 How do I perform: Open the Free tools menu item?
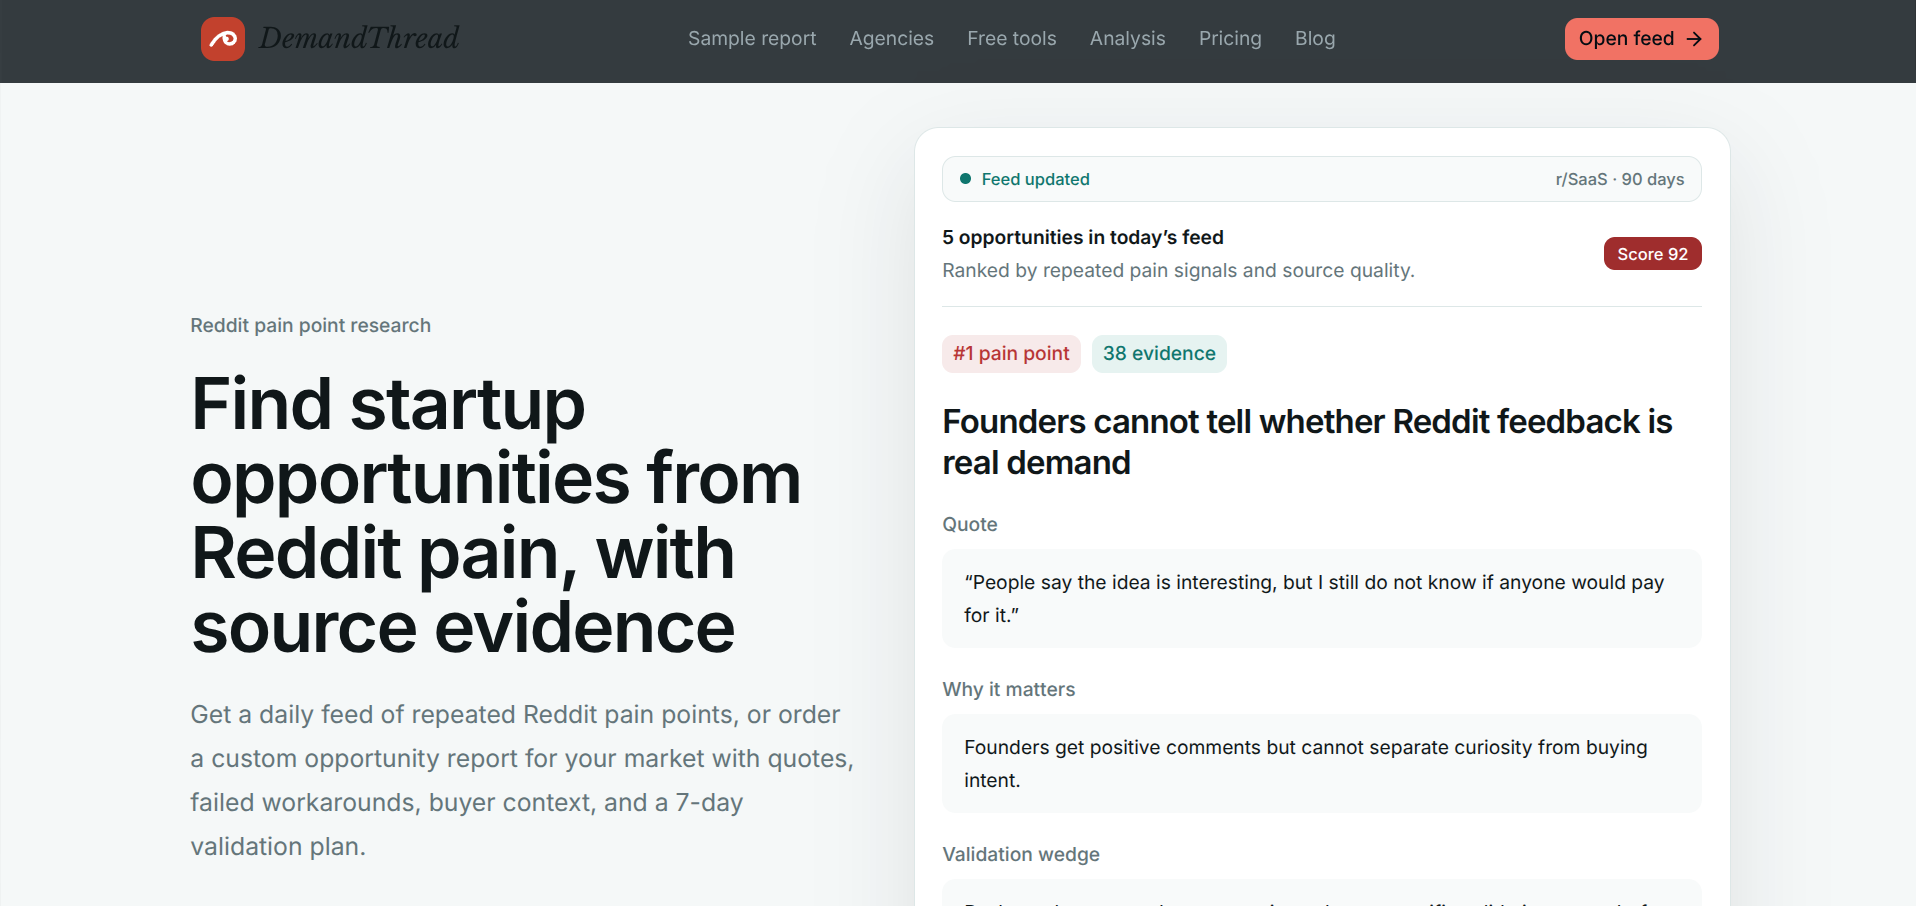1012,38
